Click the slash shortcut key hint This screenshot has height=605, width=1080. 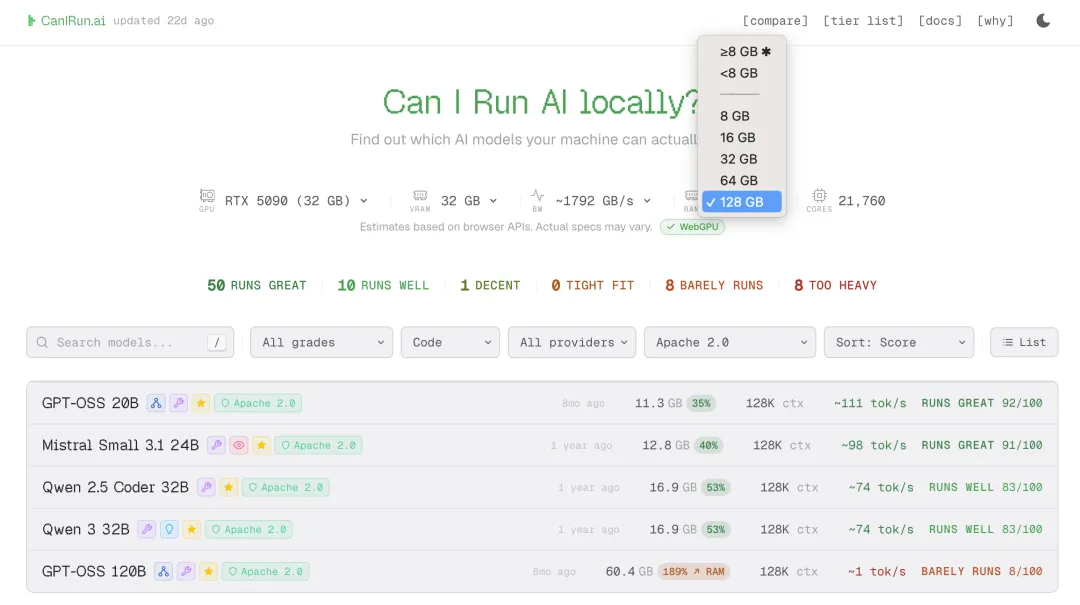click(x=217, y=342)
